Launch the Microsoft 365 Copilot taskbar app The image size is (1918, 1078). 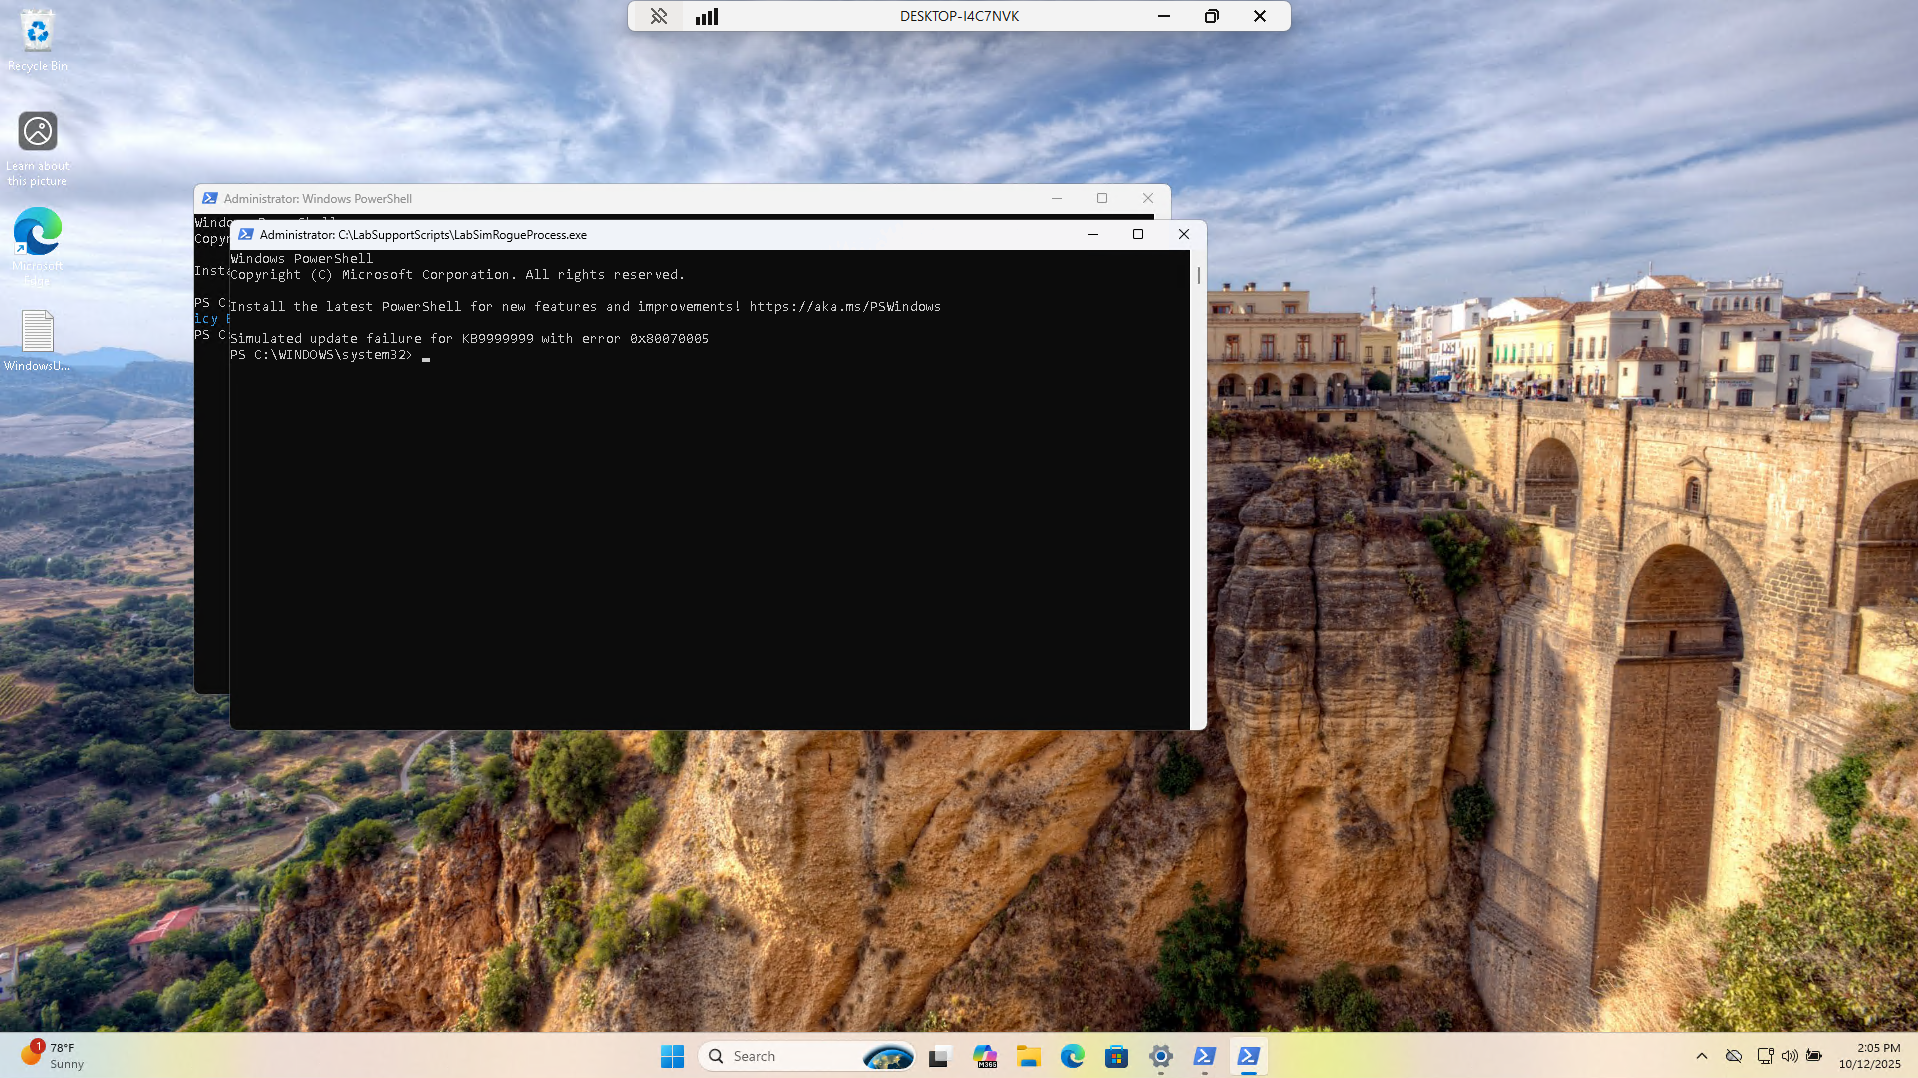click(x=985, y=1056)
